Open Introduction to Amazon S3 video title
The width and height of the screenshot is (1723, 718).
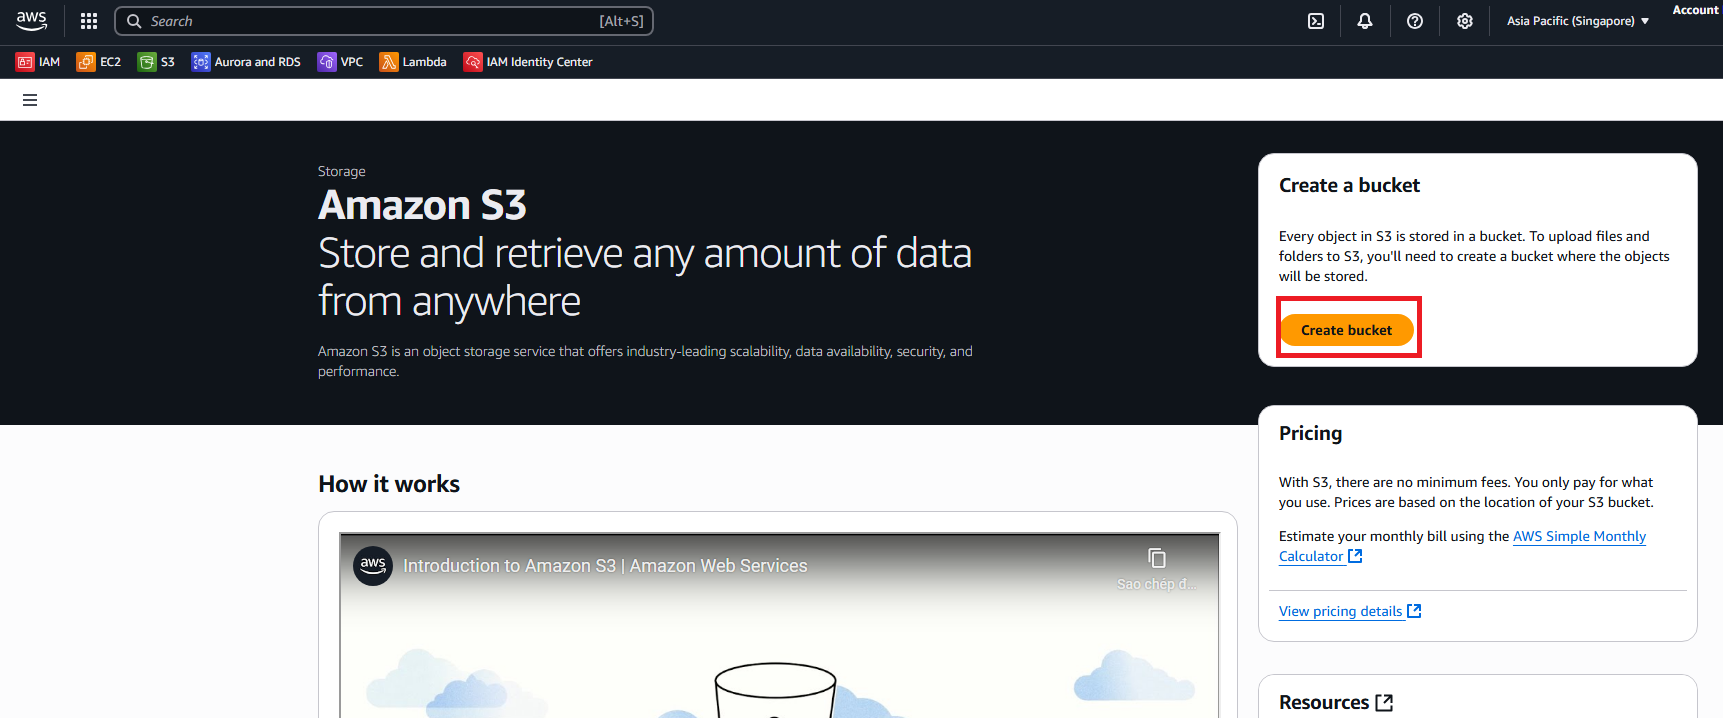pos(605,566)
